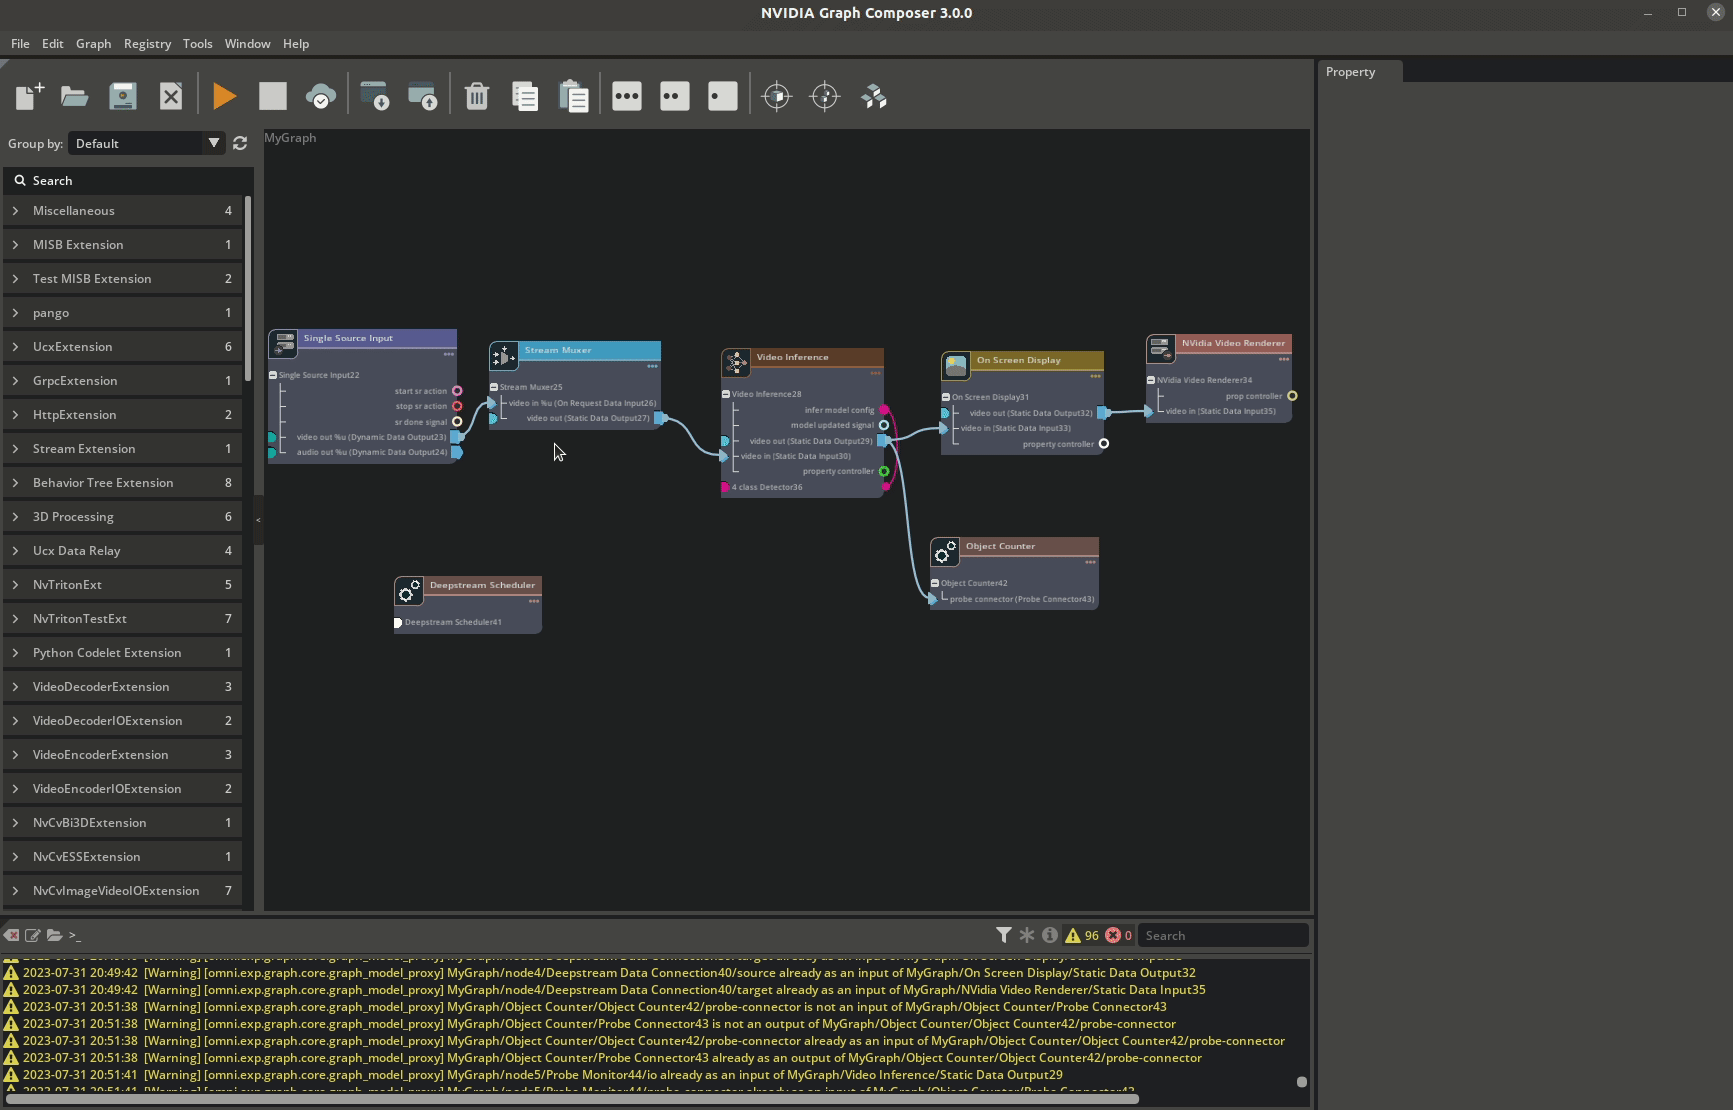
Task: Open a graph file from toolbar folder icon
Action: [x=74, y=96]
